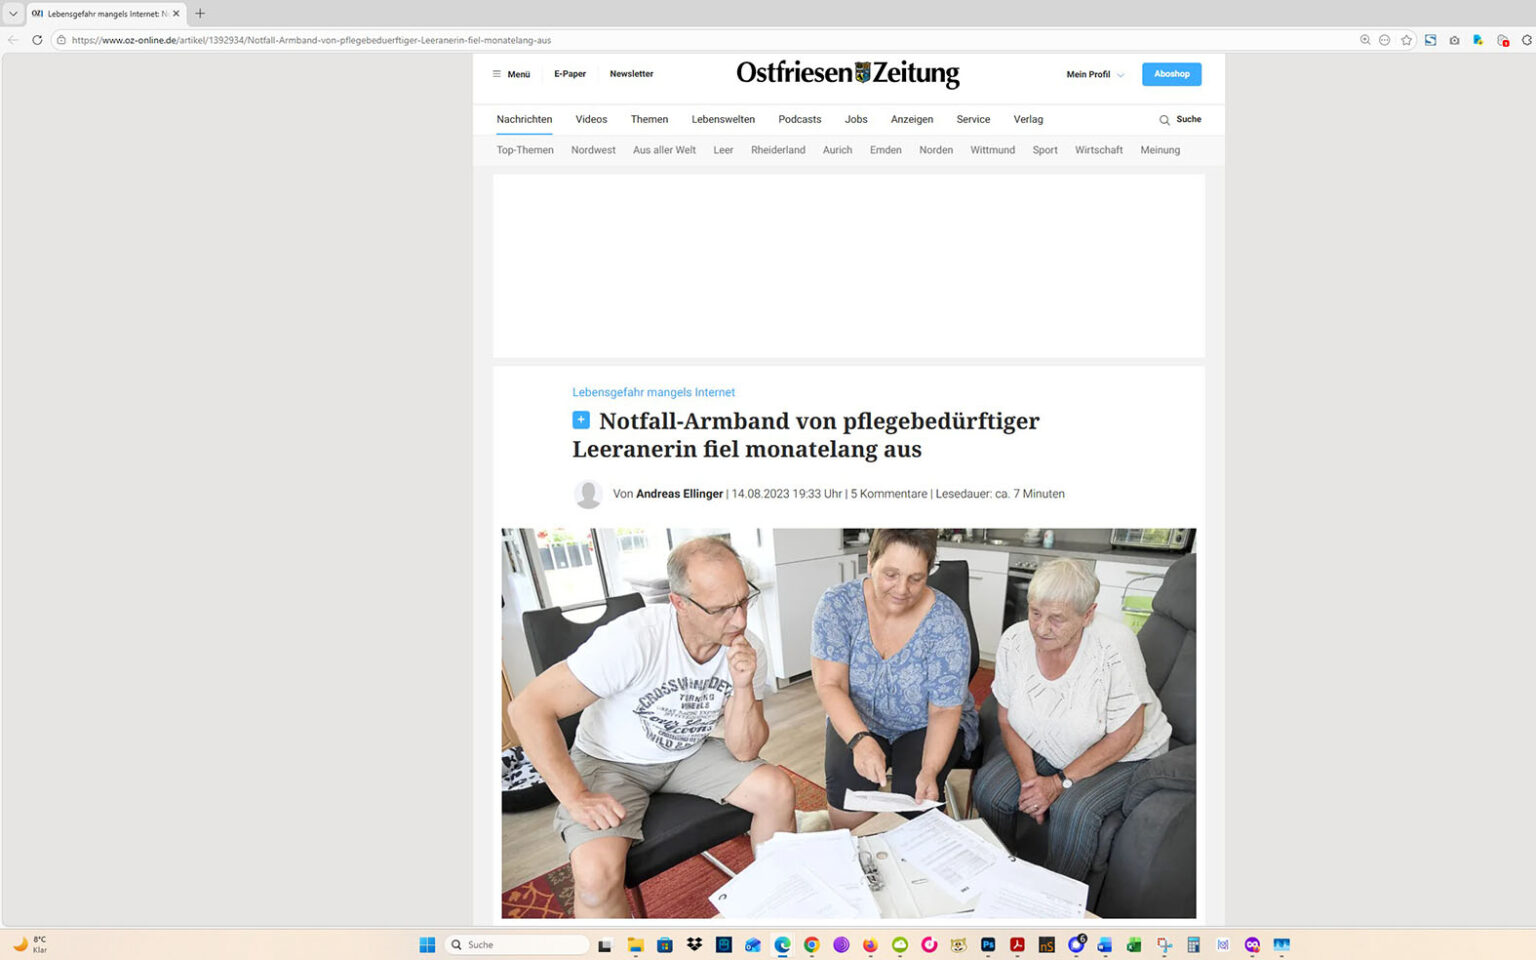
Task: Open Photoshop from the taskbar
Action: click(x=986, y=944)
